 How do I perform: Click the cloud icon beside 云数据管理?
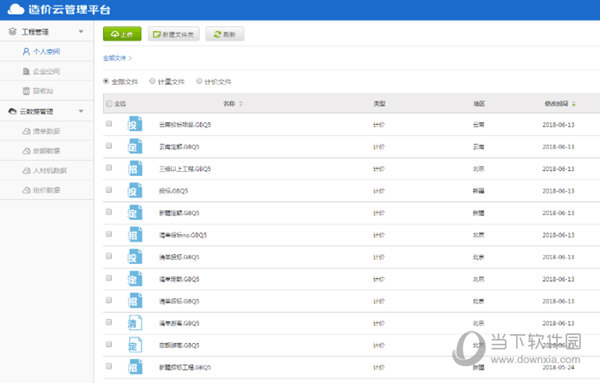click(x=12, y=111)
